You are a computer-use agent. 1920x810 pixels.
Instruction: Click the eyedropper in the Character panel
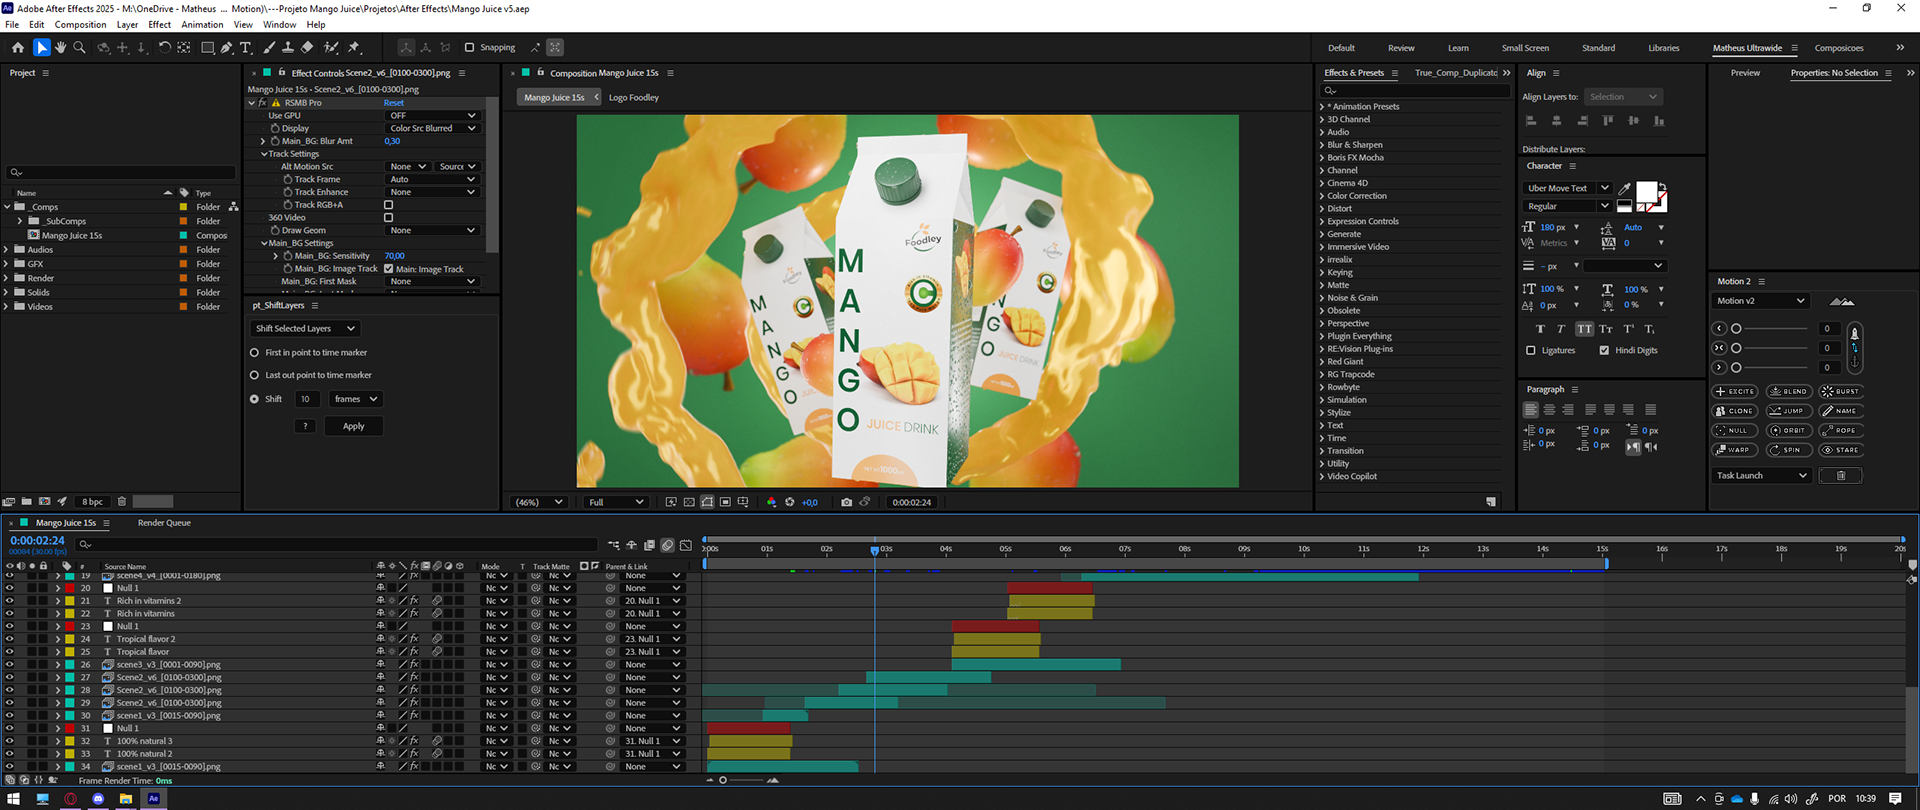pyautogui.click(x=1625, y=188)
